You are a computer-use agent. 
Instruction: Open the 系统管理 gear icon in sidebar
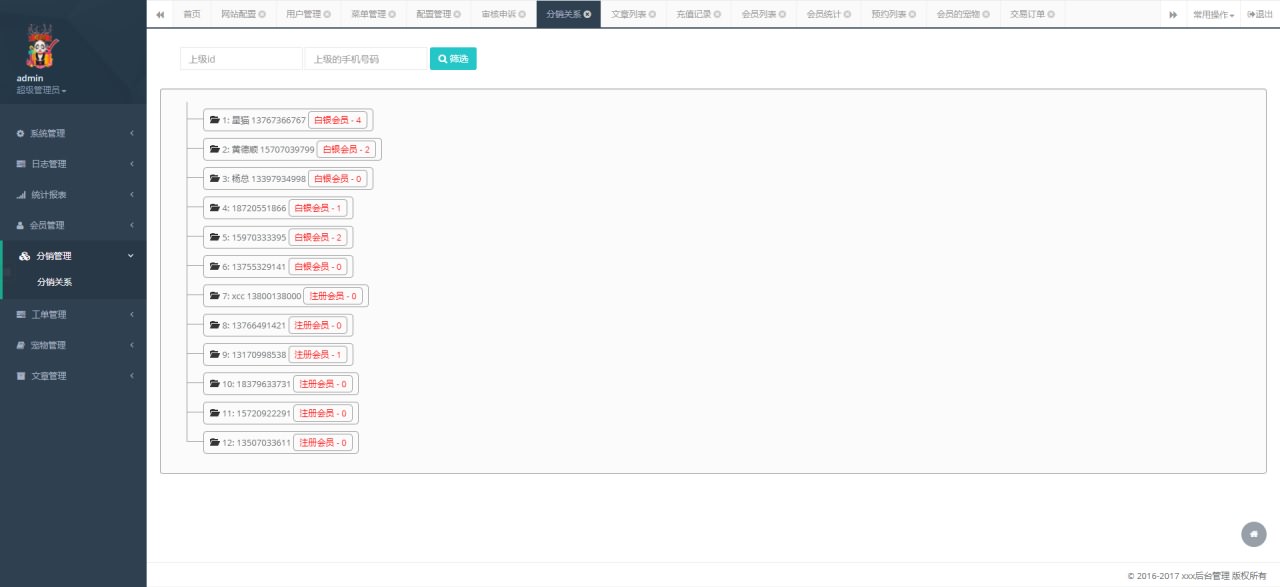(x=21, y=133)
